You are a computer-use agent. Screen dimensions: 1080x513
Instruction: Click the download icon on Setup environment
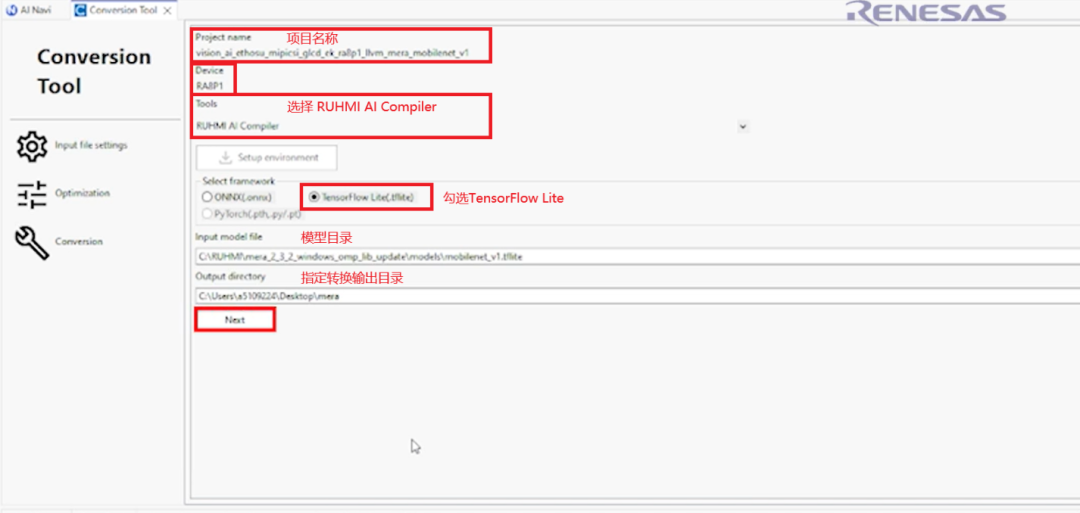click(225, 158)
